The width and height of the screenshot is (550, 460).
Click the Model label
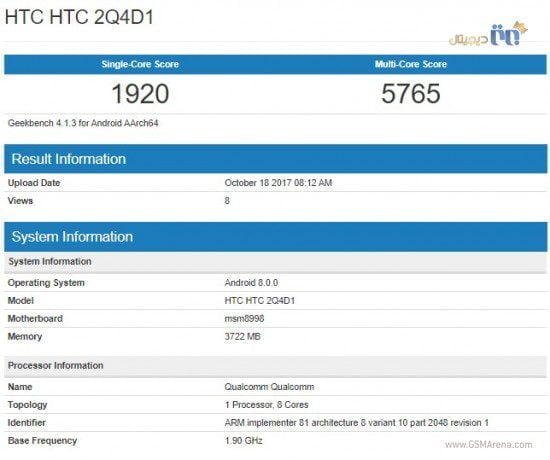point(21,301)
